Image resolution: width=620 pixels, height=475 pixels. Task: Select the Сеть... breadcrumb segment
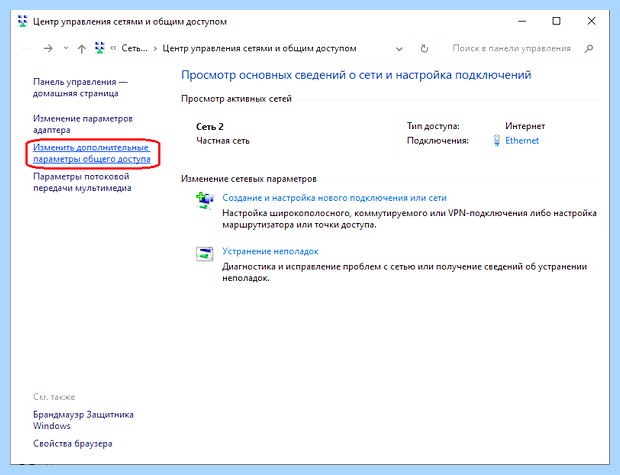[134, 48]
